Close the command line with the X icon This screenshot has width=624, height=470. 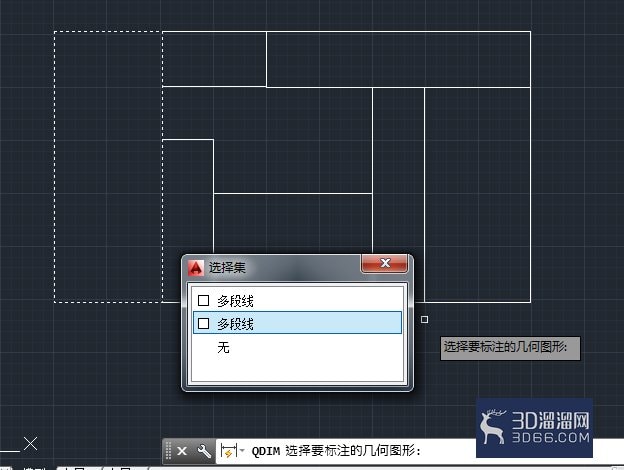coord(182,451)
